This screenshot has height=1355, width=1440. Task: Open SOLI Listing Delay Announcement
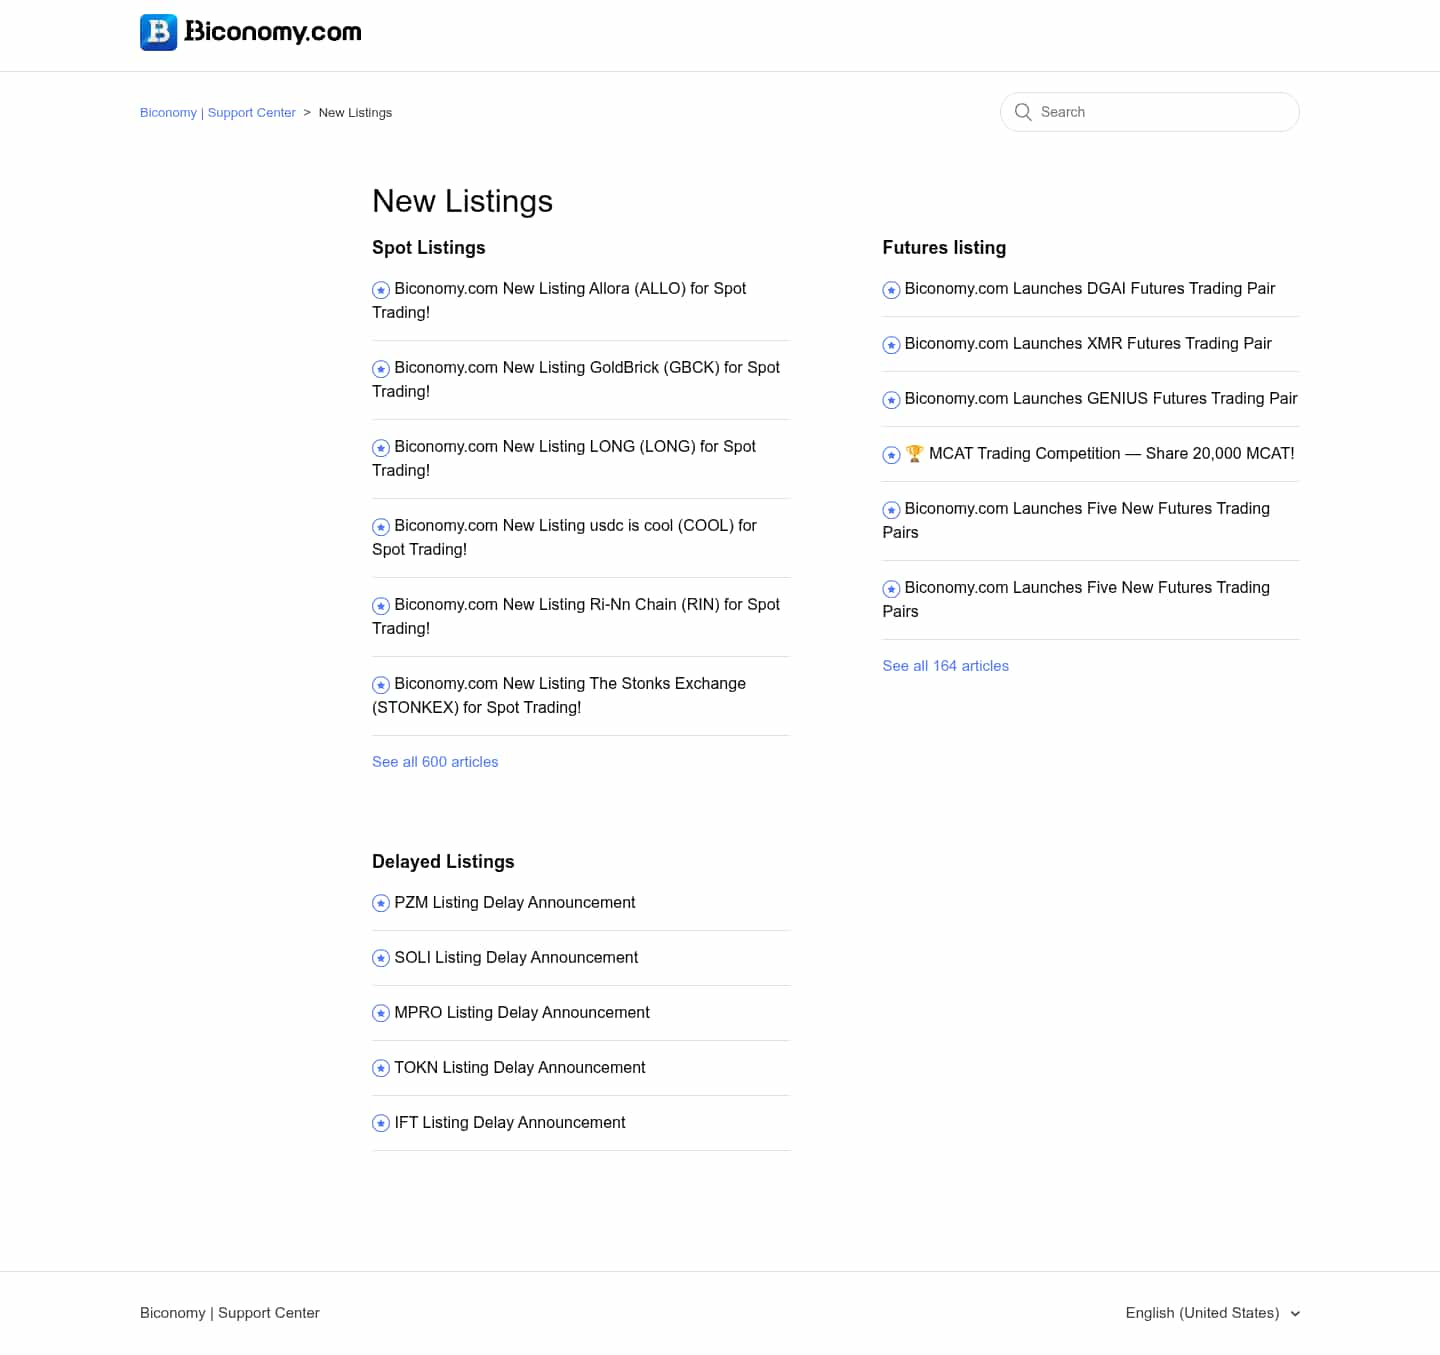point(516,957)
